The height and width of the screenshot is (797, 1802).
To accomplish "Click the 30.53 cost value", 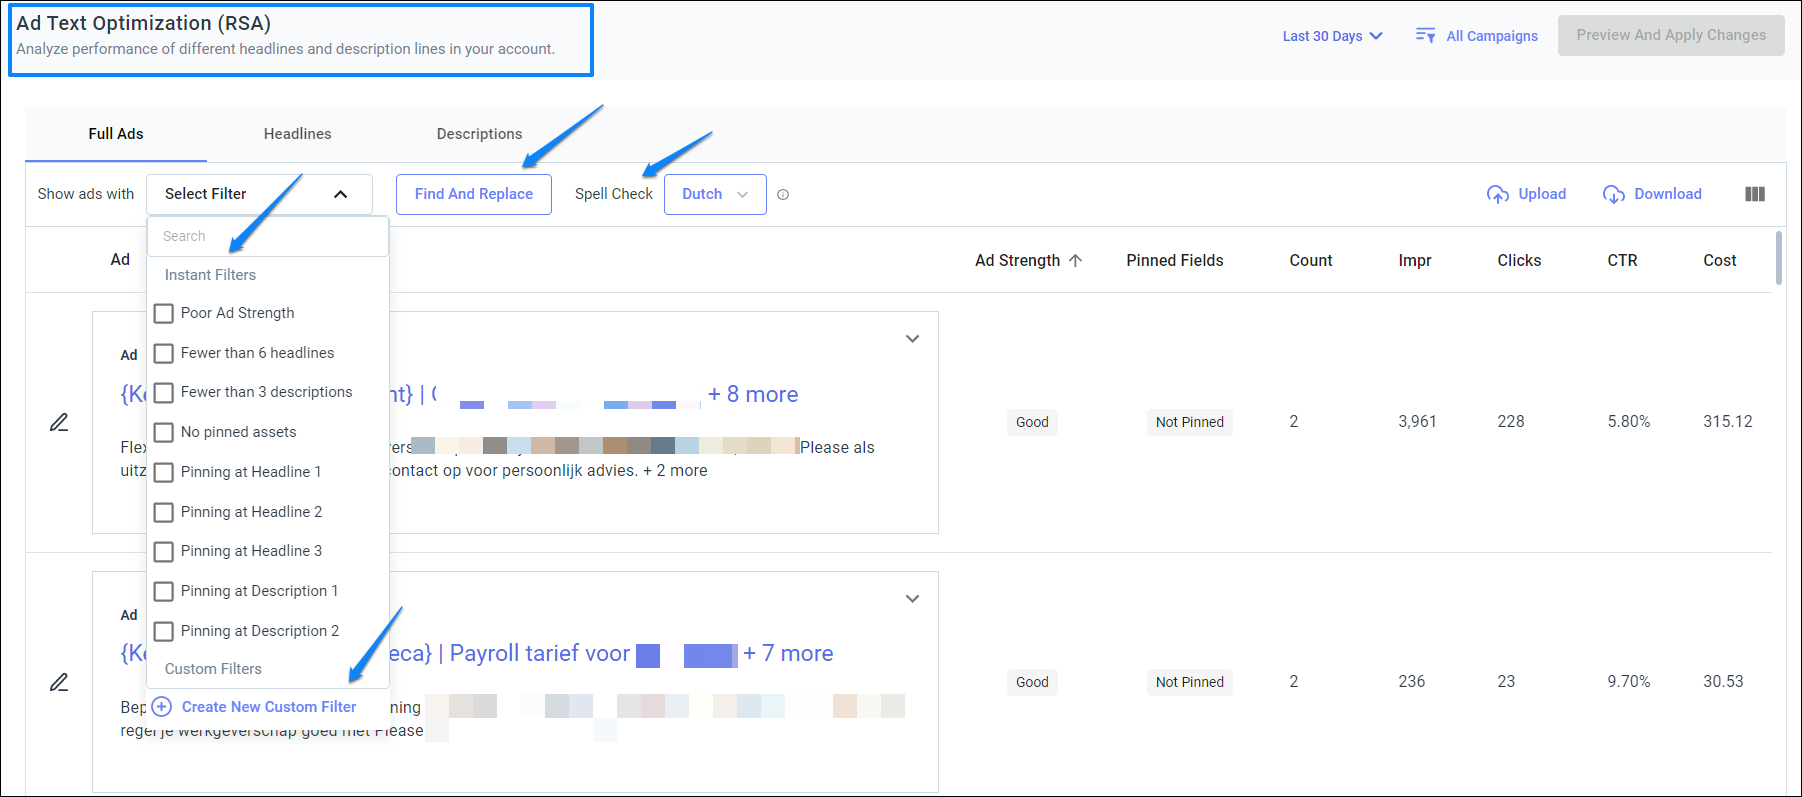I will tap(1723, 682).
